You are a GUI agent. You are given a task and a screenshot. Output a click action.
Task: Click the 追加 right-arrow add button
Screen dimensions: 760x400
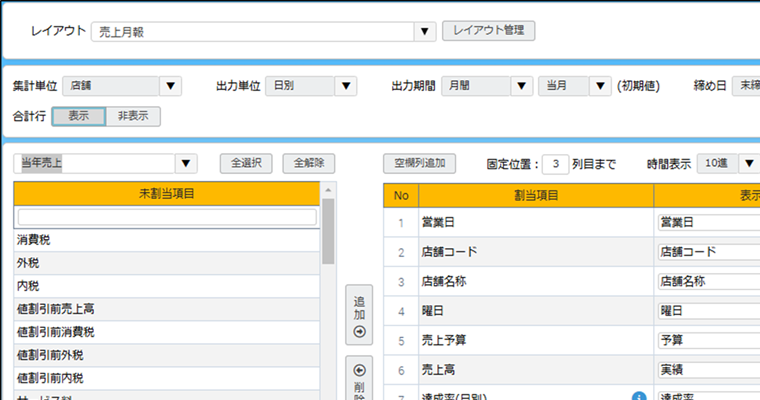point(360,315)
